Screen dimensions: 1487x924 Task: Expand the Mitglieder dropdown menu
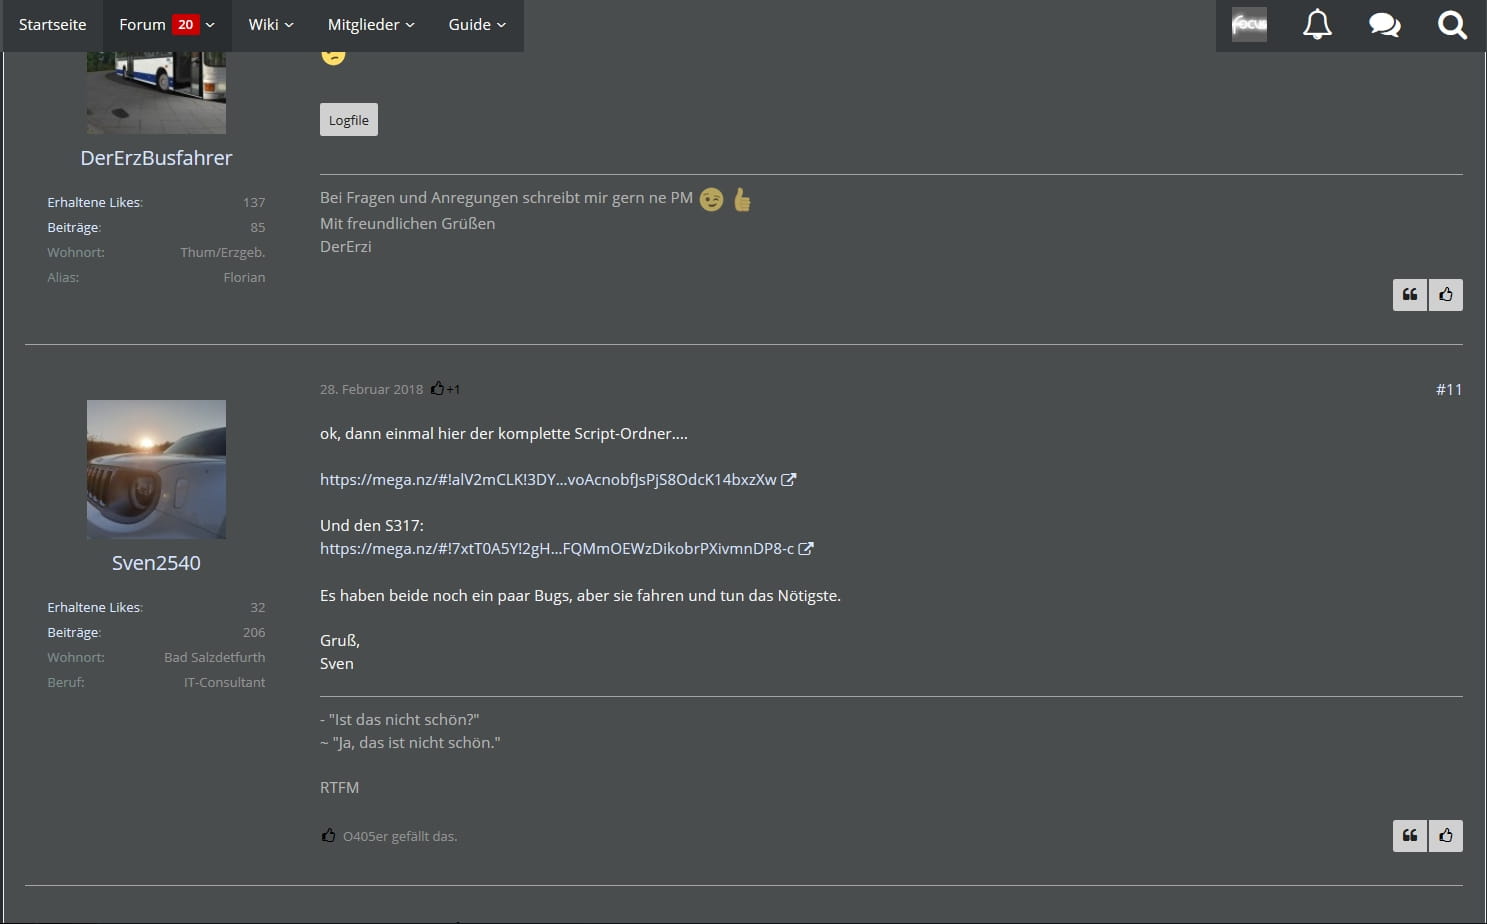370,25
